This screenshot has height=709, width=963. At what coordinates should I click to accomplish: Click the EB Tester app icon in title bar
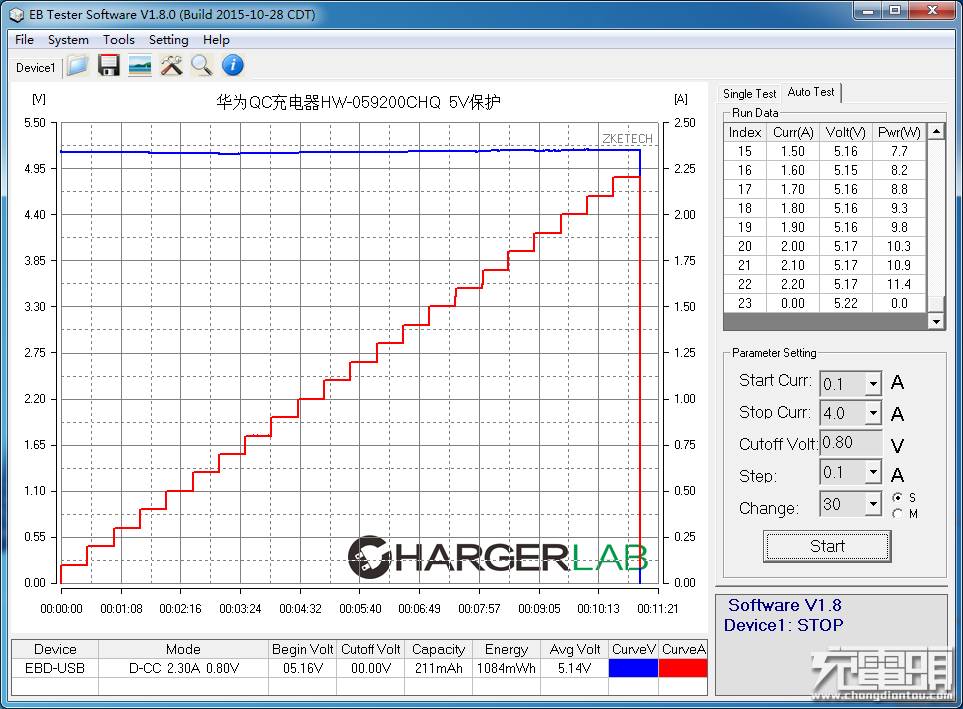(x=17, y=14)
